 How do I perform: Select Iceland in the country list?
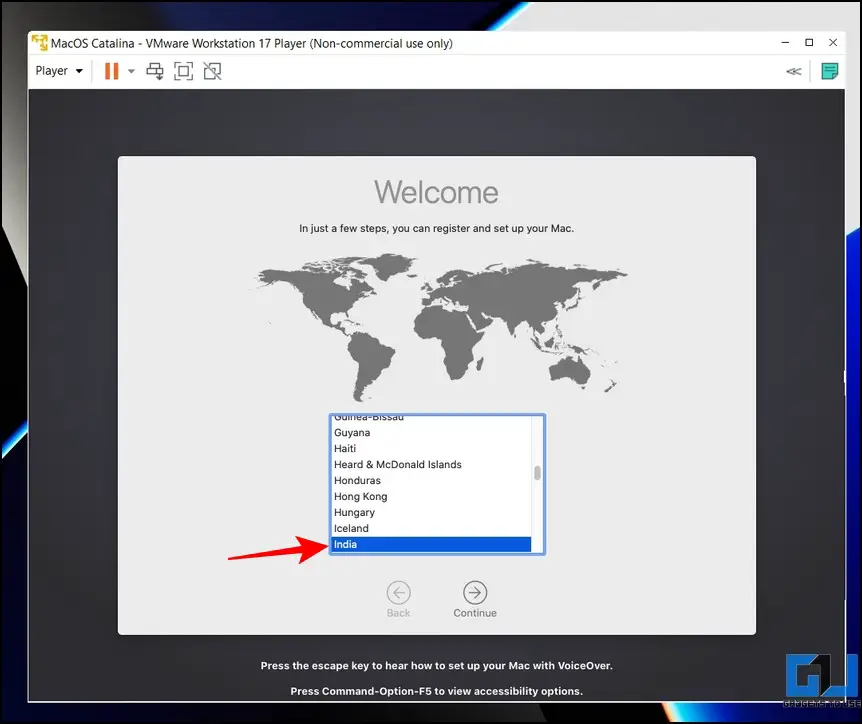(430, 528)
